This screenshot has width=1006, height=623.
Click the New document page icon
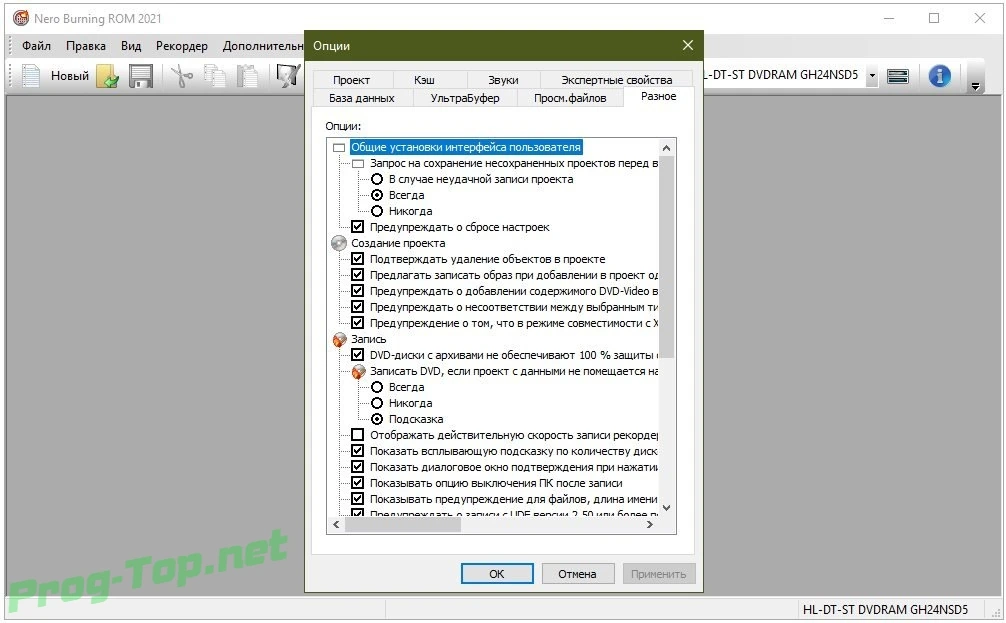[31, 76]
